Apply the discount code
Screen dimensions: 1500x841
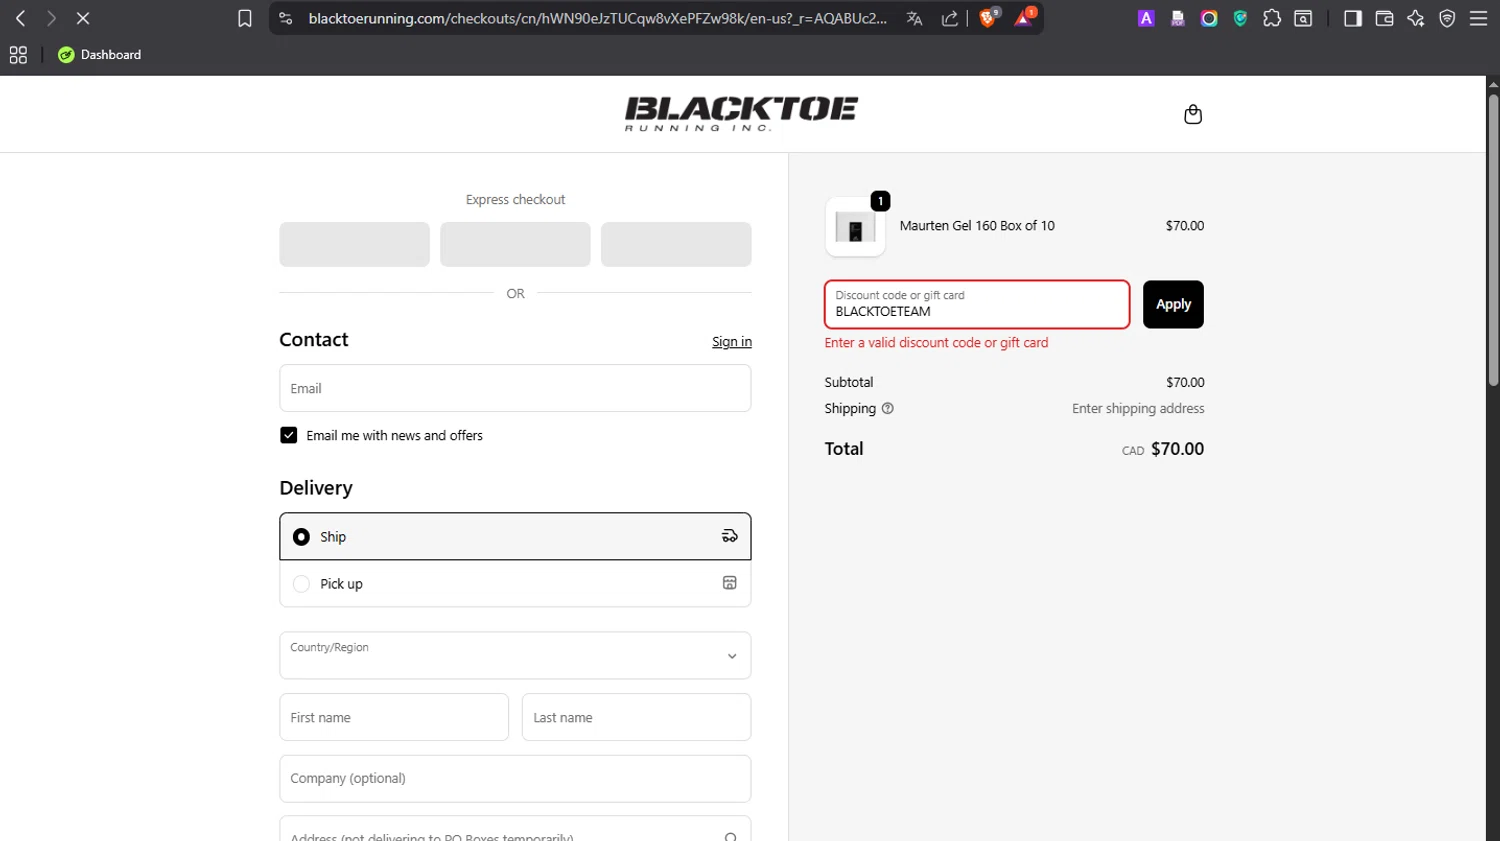[1173, 304]
